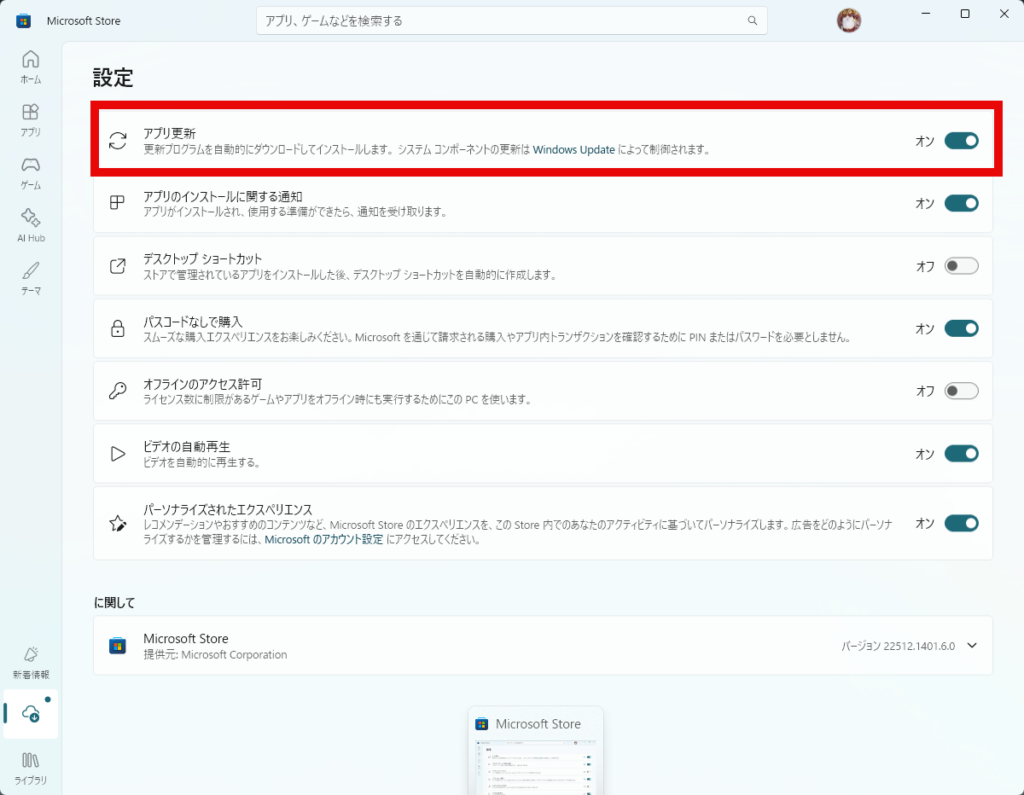The height and width of the screenshot is (795, 1024).
Task: Open ライブラリ (Library) at sidebar bottom
Action: point(30,766)
